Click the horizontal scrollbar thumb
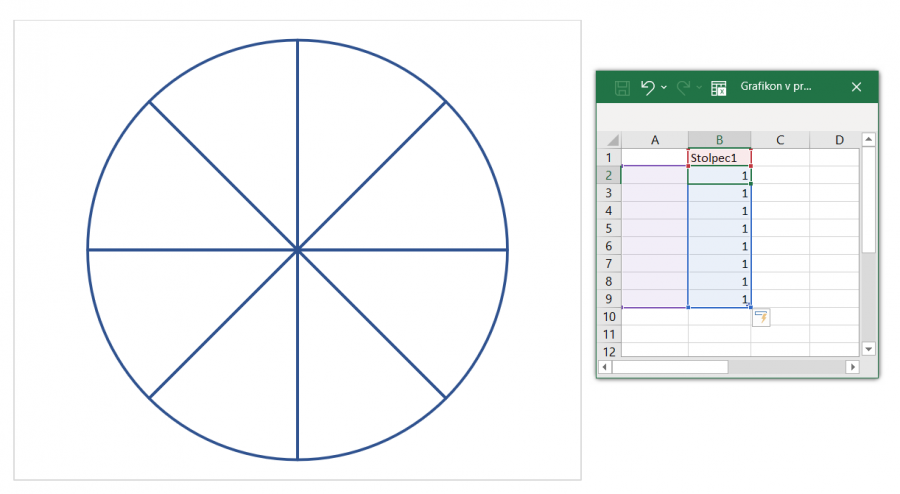900x494 pixels. (670, 367)
